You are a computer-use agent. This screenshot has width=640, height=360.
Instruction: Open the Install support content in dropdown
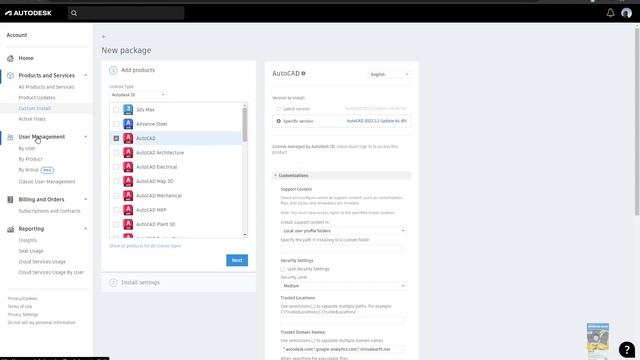point(343,231)
